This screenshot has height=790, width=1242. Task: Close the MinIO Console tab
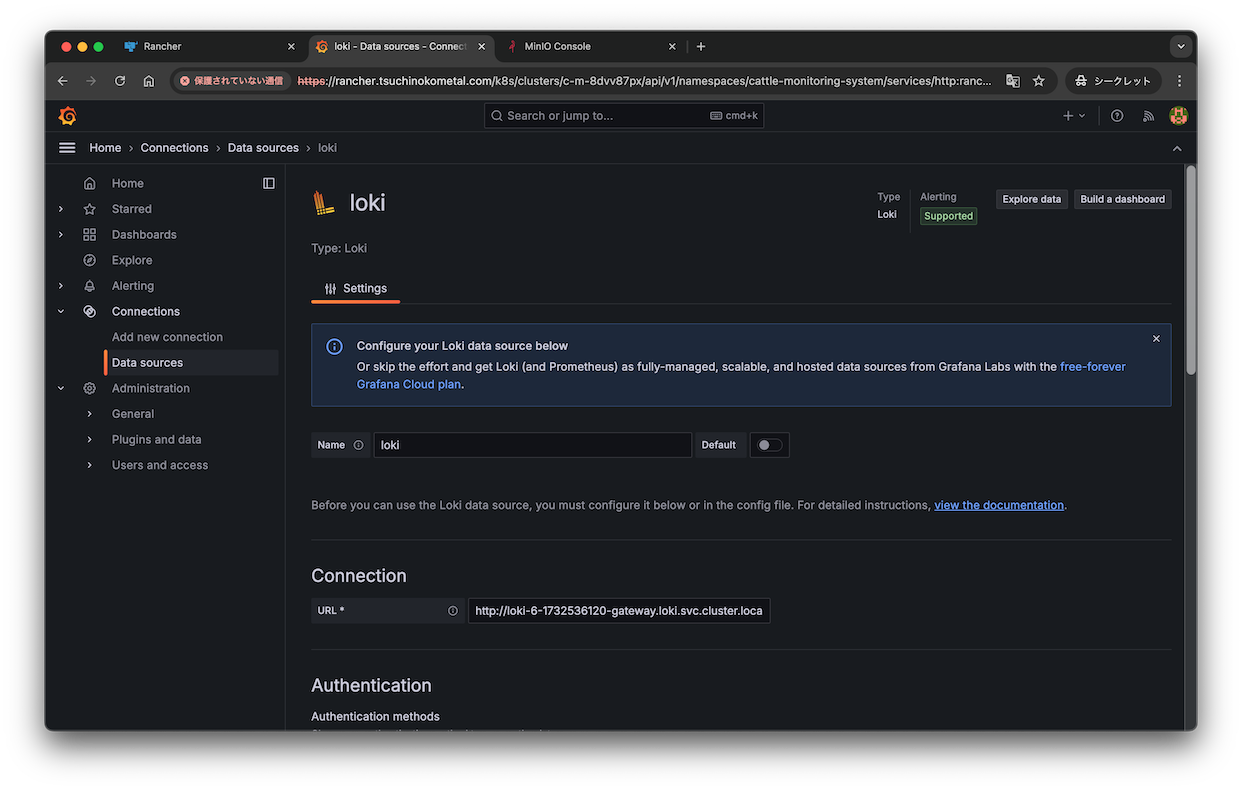[x=672, y=46]
